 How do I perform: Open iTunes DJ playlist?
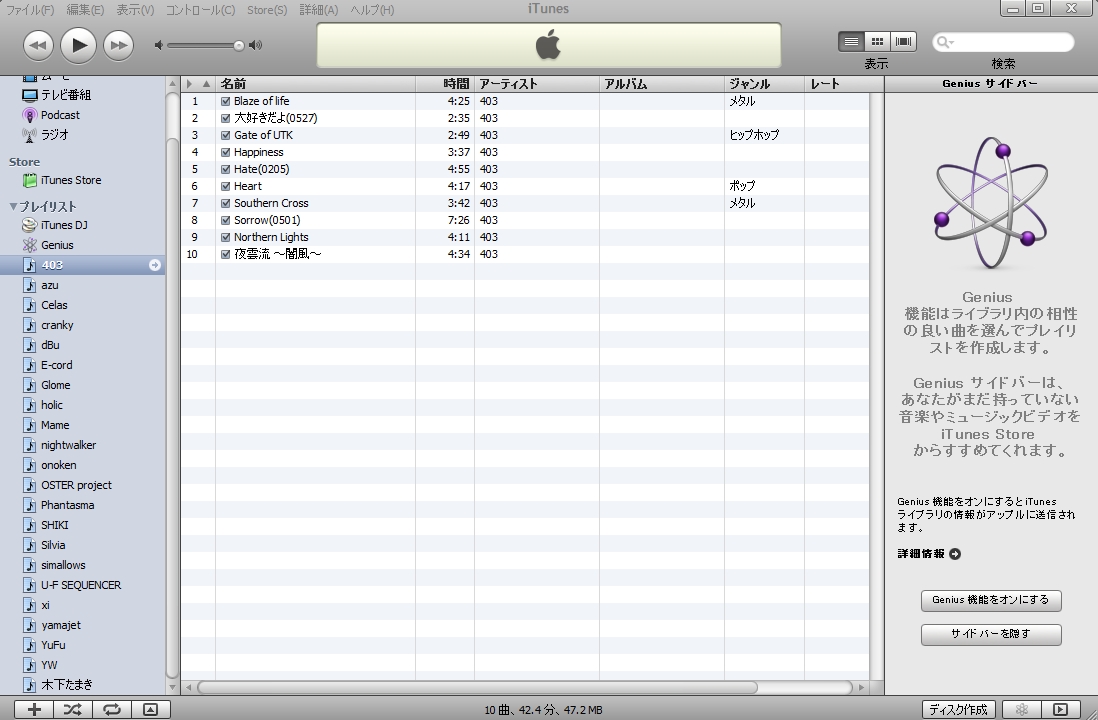(64, 225)
